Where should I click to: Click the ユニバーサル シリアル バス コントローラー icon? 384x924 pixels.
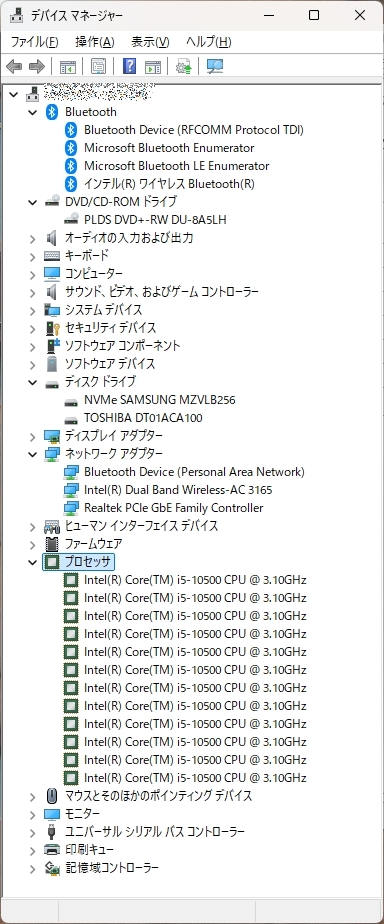pos(52,831)
